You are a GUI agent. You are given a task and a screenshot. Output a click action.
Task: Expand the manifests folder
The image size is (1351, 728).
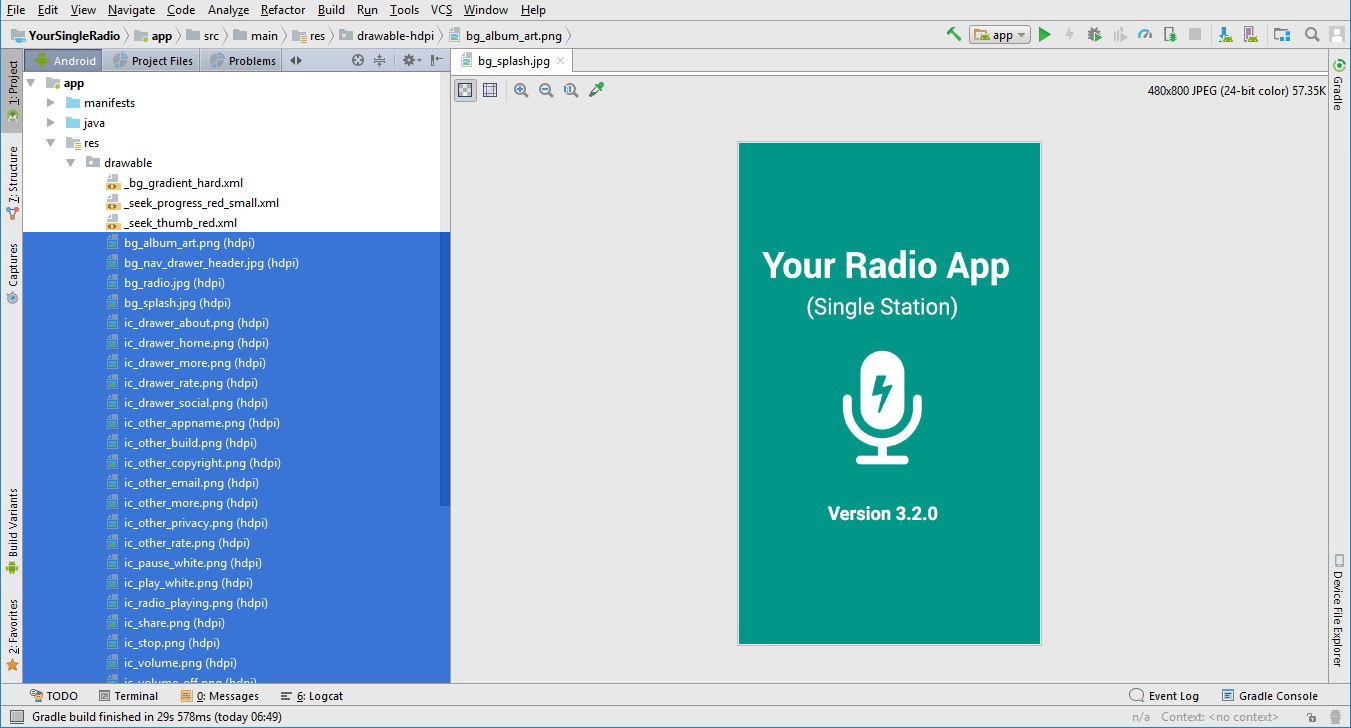pos(52,103)
